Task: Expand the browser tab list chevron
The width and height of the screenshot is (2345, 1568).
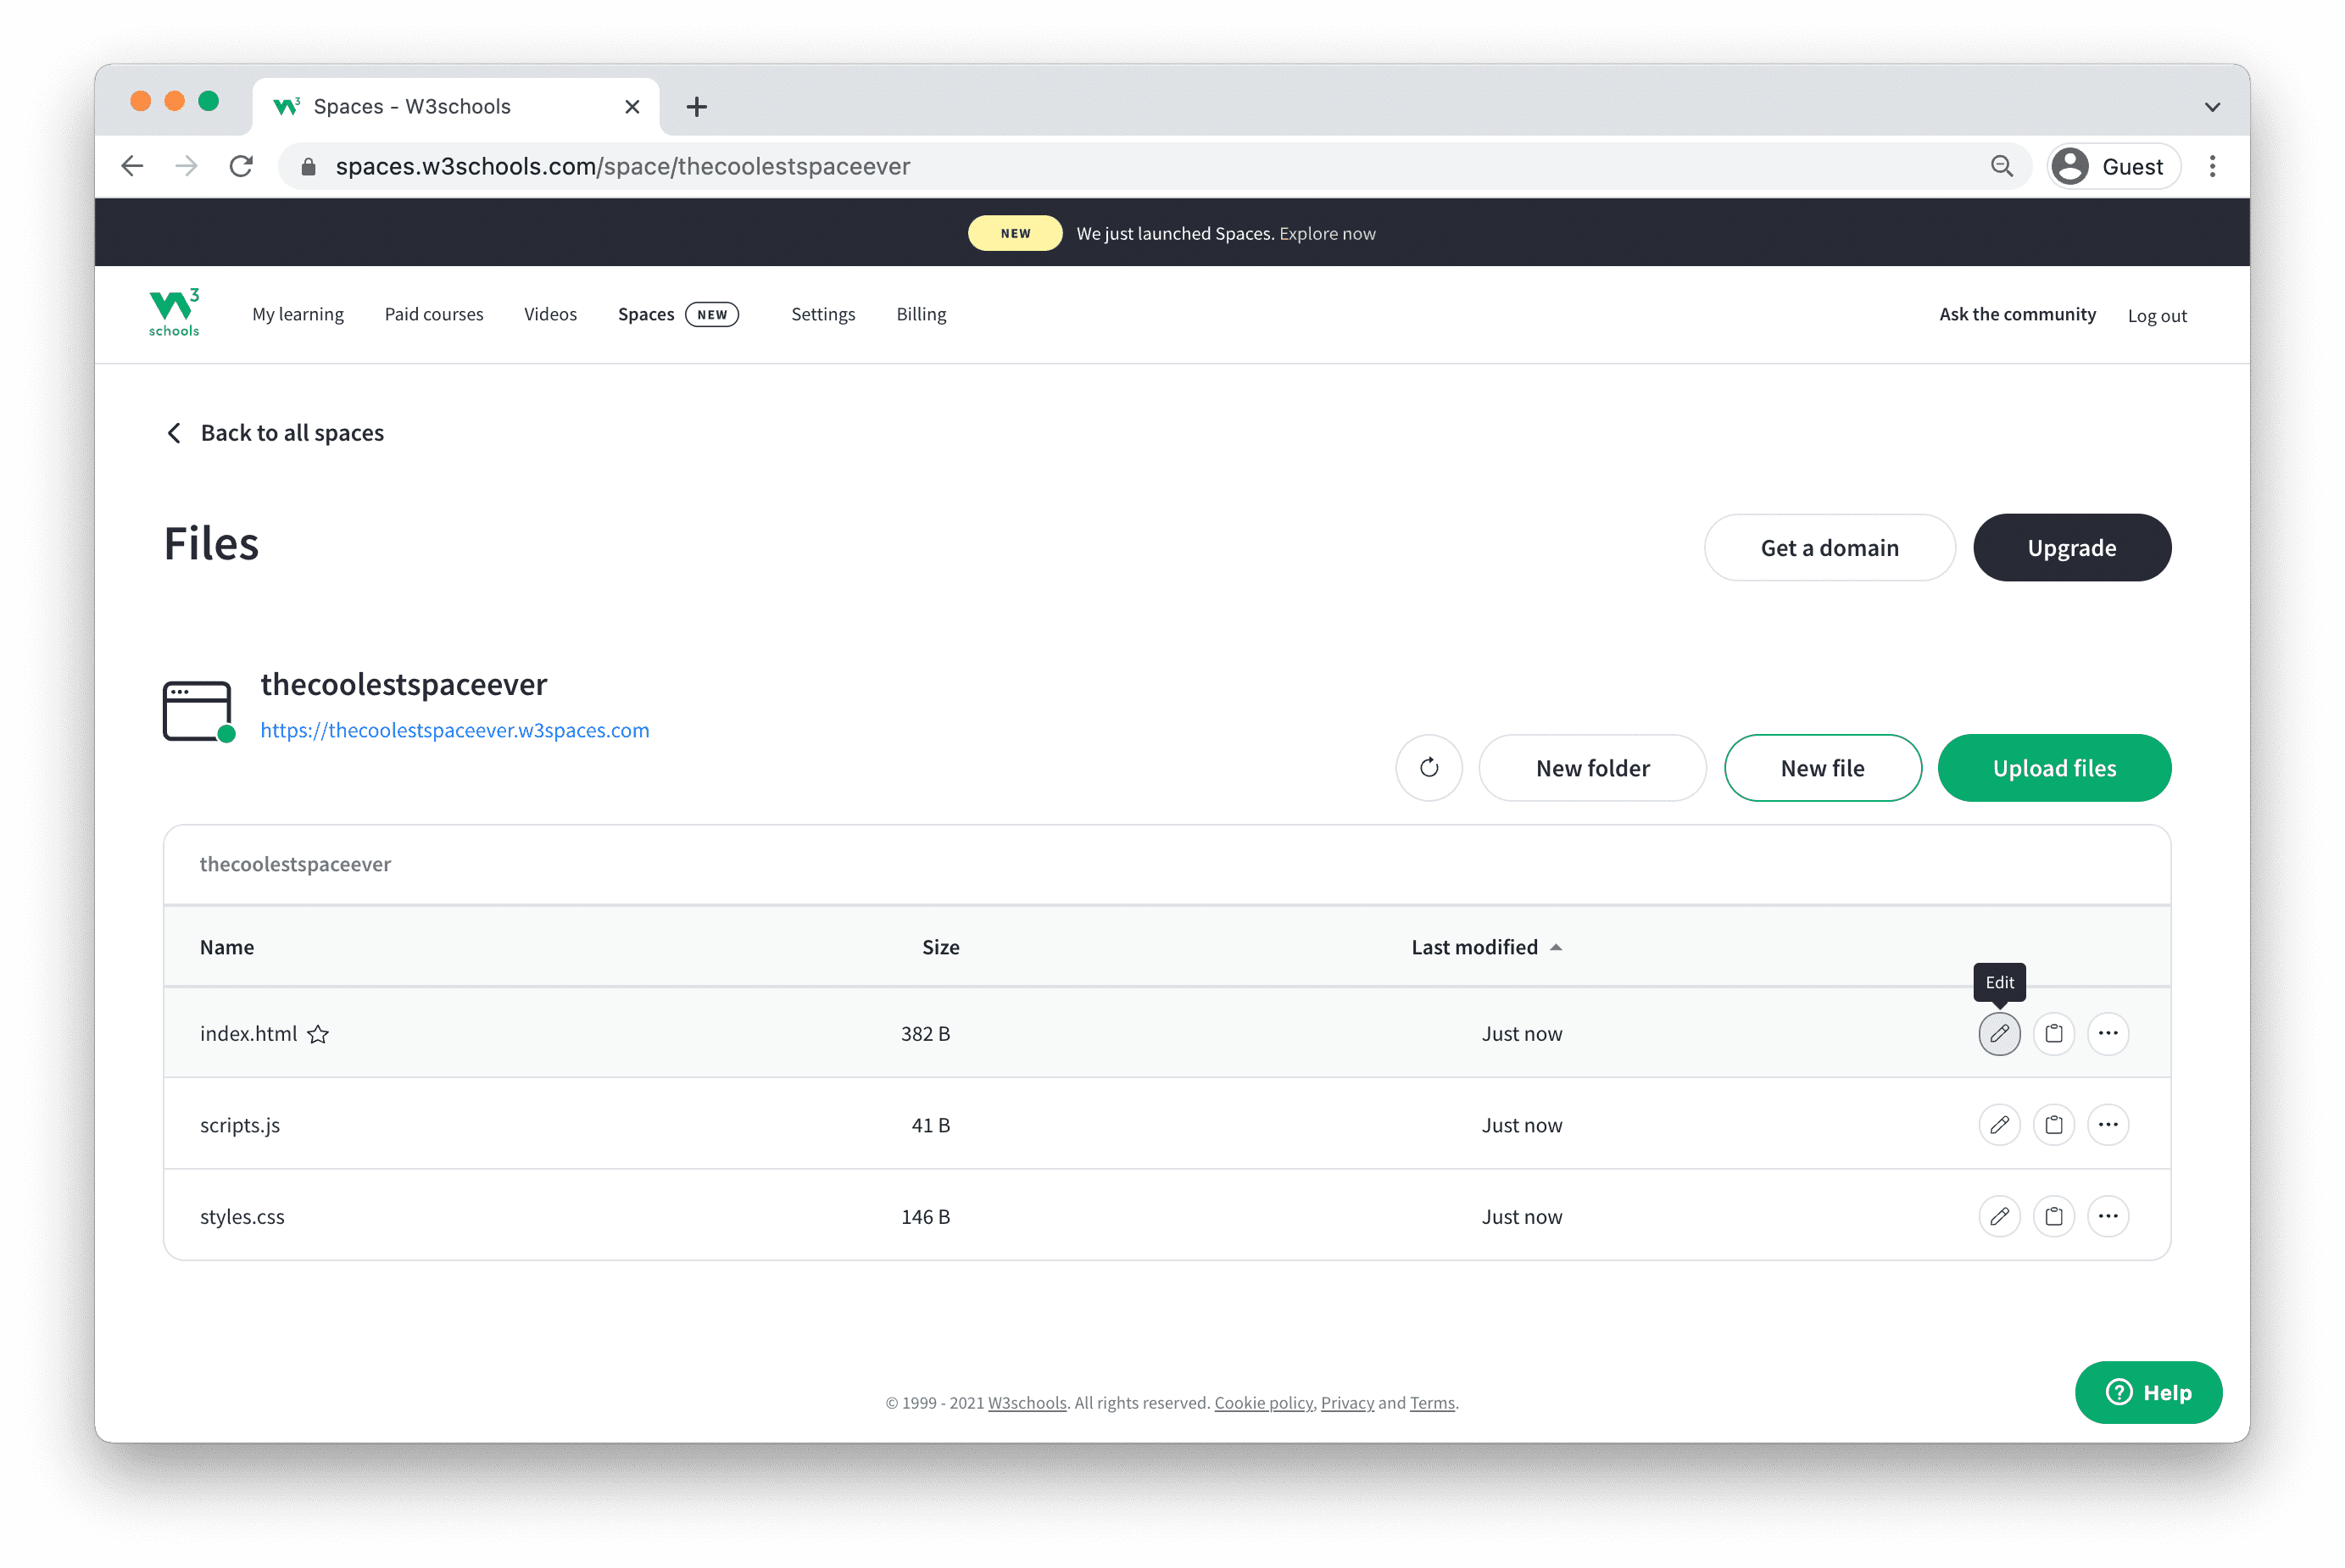Action: click(2211, 107)
